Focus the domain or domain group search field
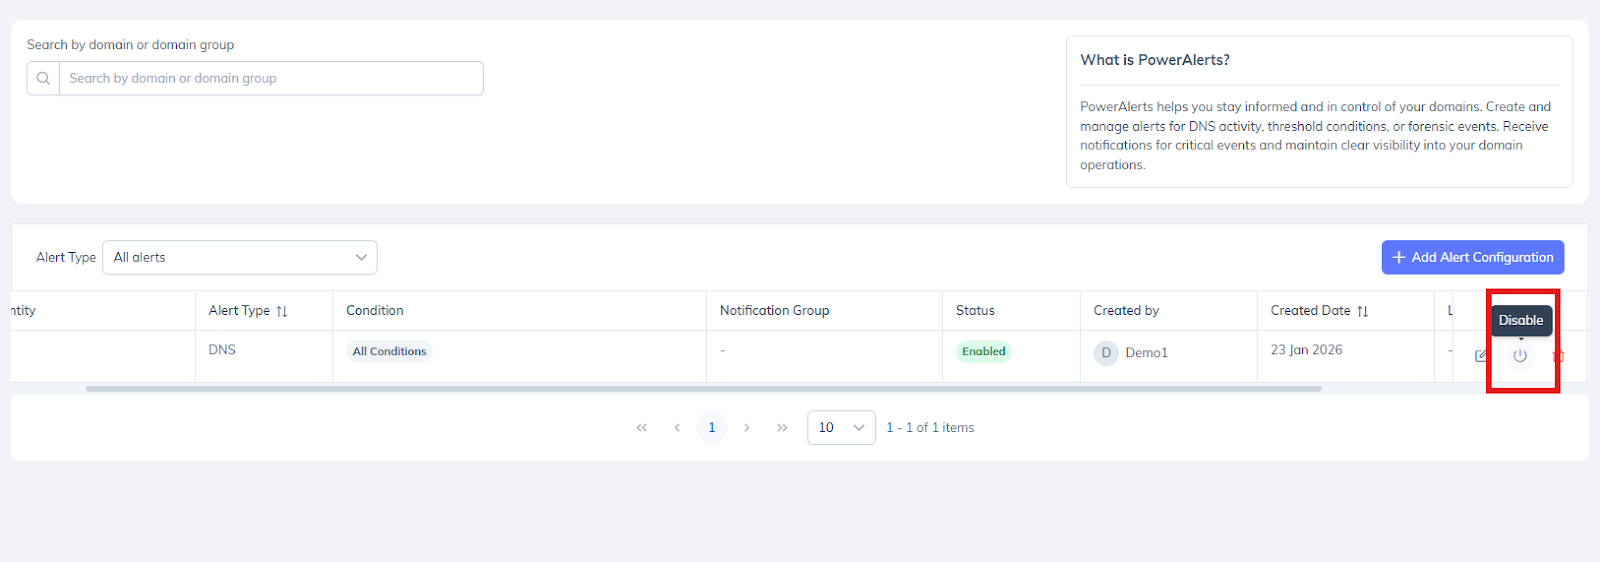Image resolution: width=1600 pixels, height=562 pixels. [271, 78]
